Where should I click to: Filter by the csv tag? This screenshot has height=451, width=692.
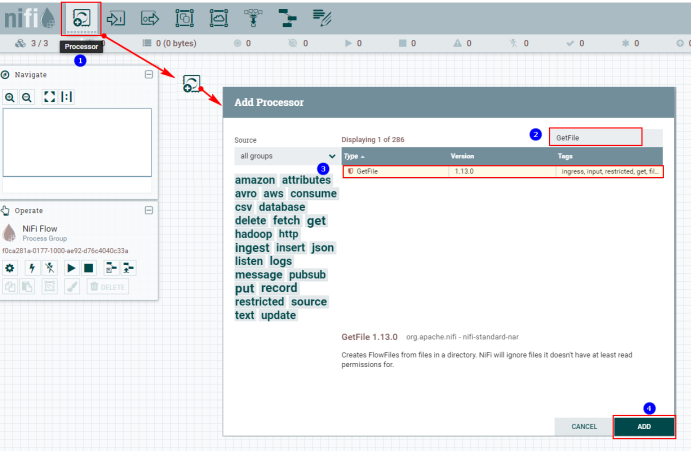coord(244,207)
